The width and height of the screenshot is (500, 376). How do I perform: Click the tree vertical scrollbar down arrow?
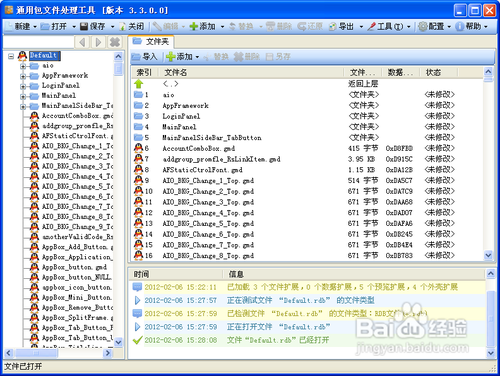click(x=118, y=342)
